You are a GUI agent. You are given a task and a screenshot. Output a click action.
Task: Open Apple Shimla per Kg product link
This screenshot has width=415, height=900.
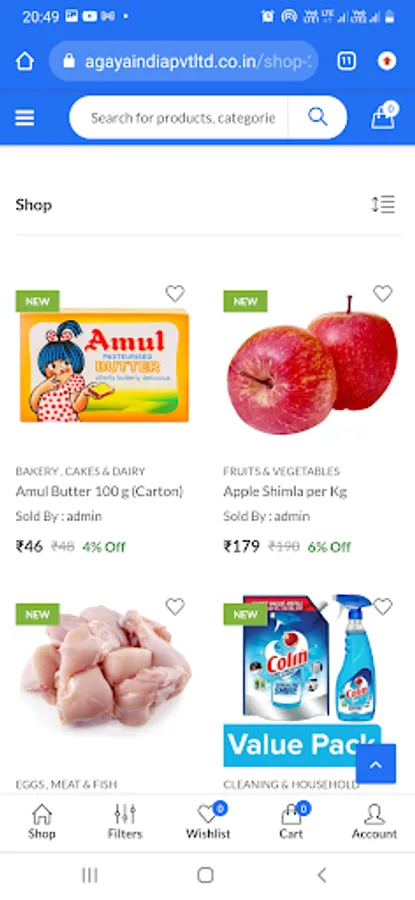click(x=285, y=491)
